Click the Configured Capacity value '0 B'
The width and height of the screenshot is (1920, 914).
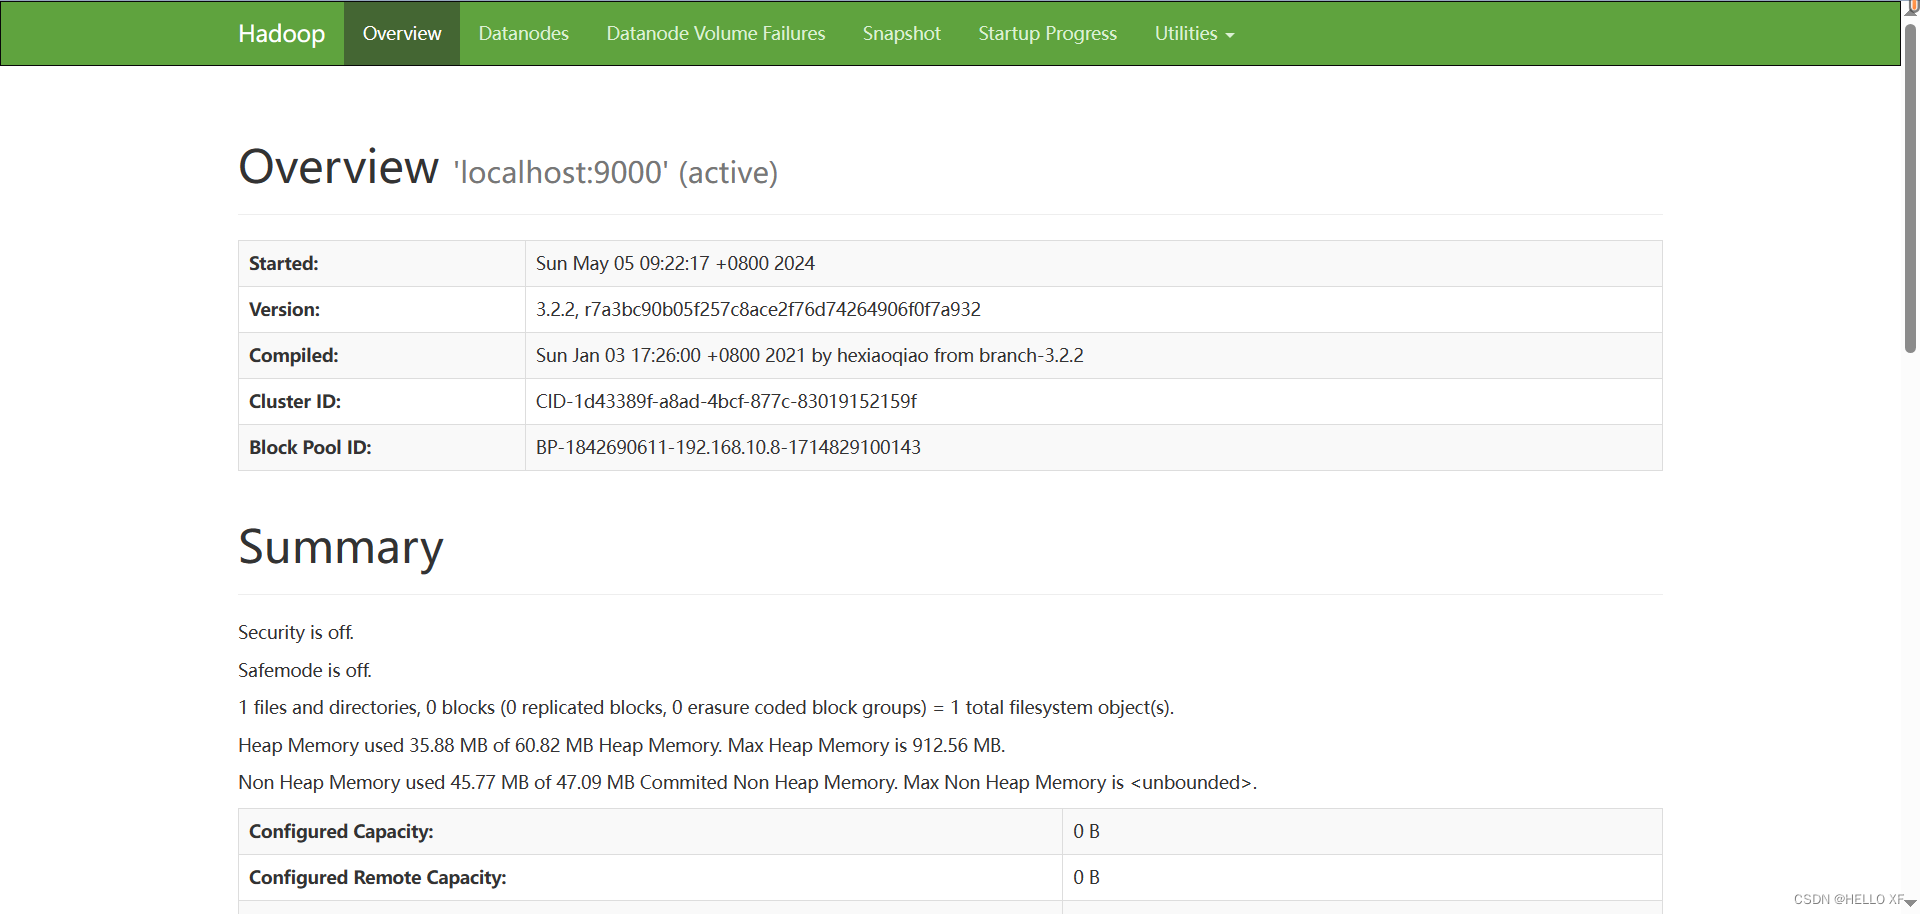pyautogui.click(x=1086, y=831)
